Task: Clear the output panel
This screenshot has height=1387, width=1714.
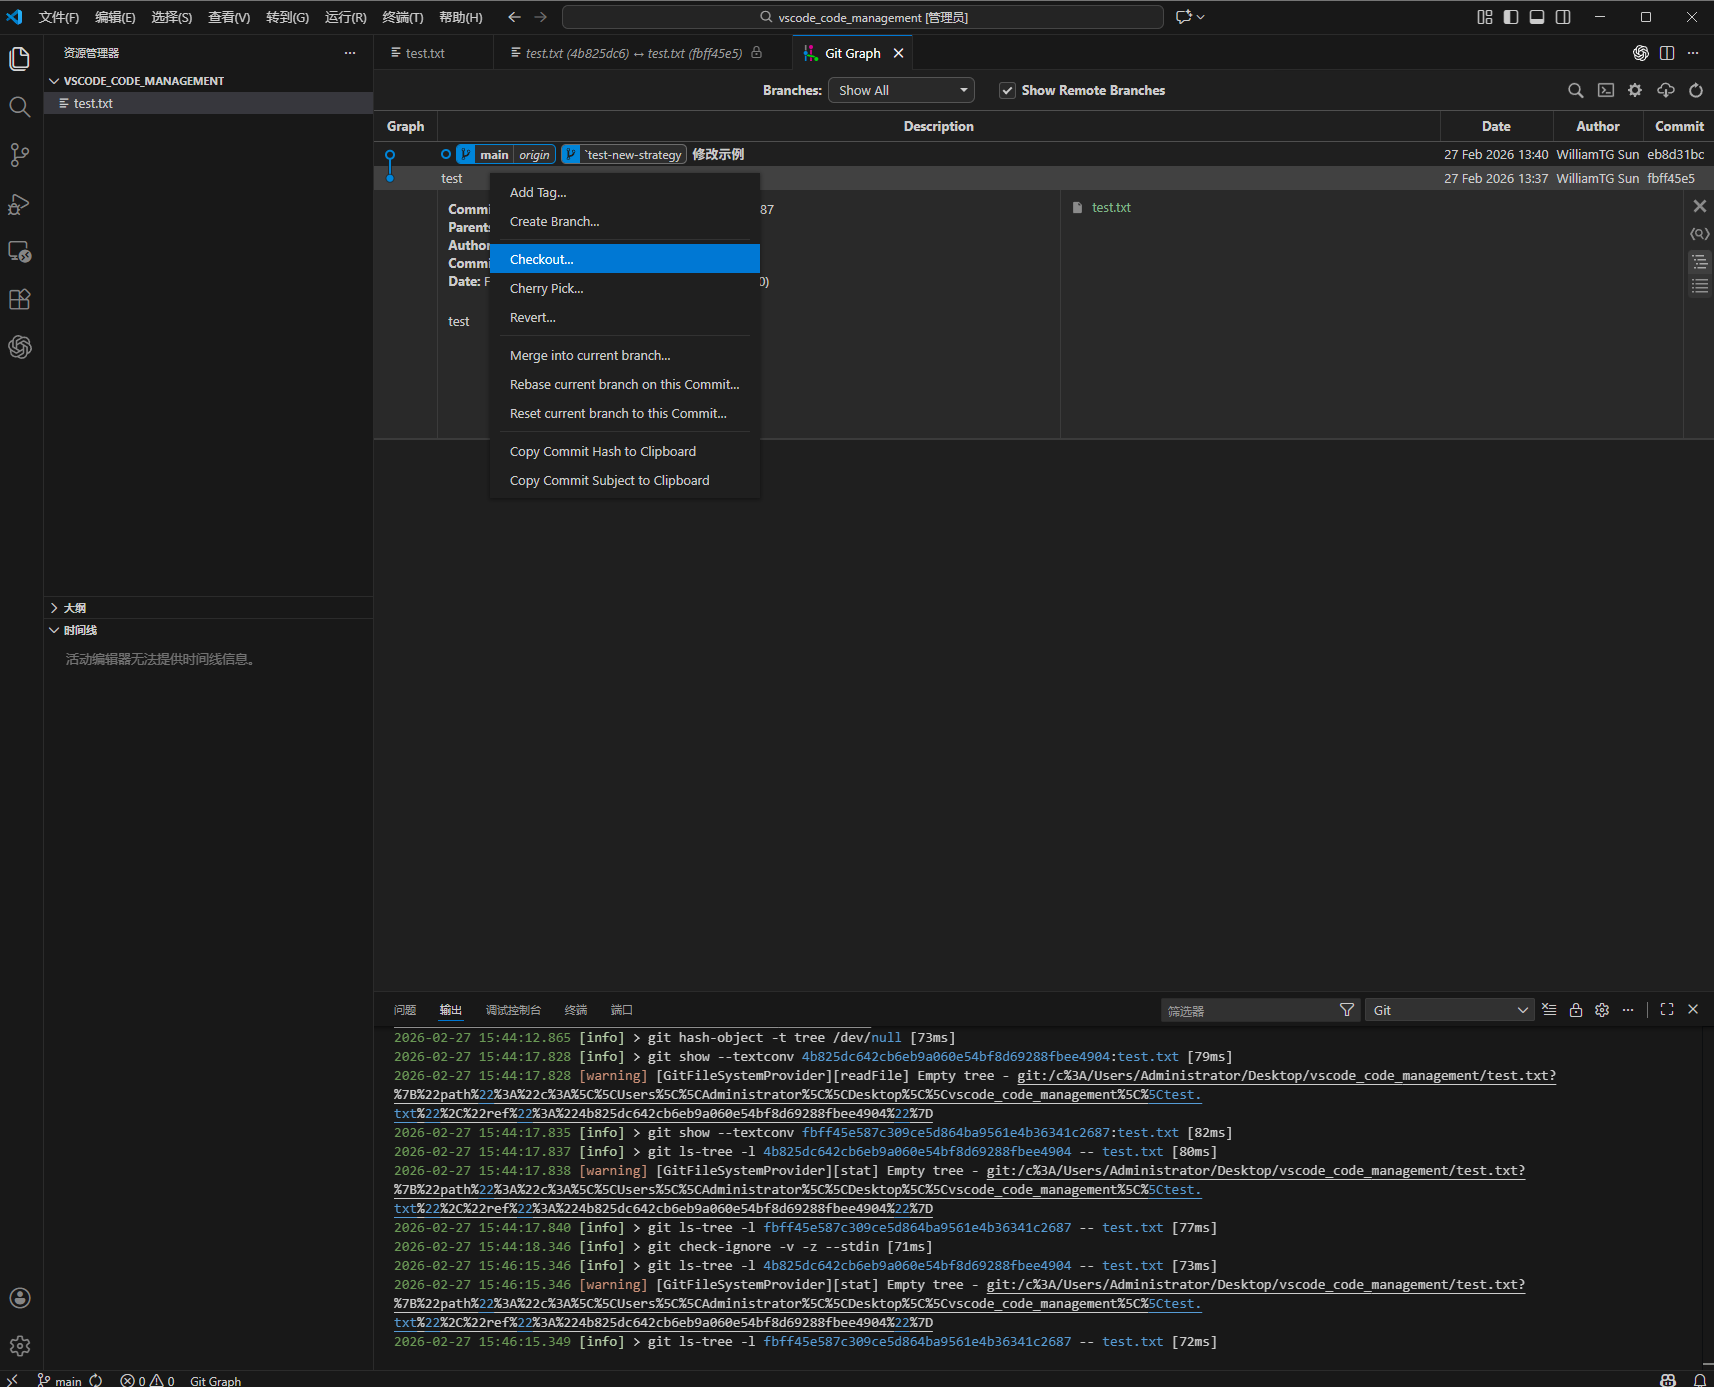Action: (x=1549, y=1010)
